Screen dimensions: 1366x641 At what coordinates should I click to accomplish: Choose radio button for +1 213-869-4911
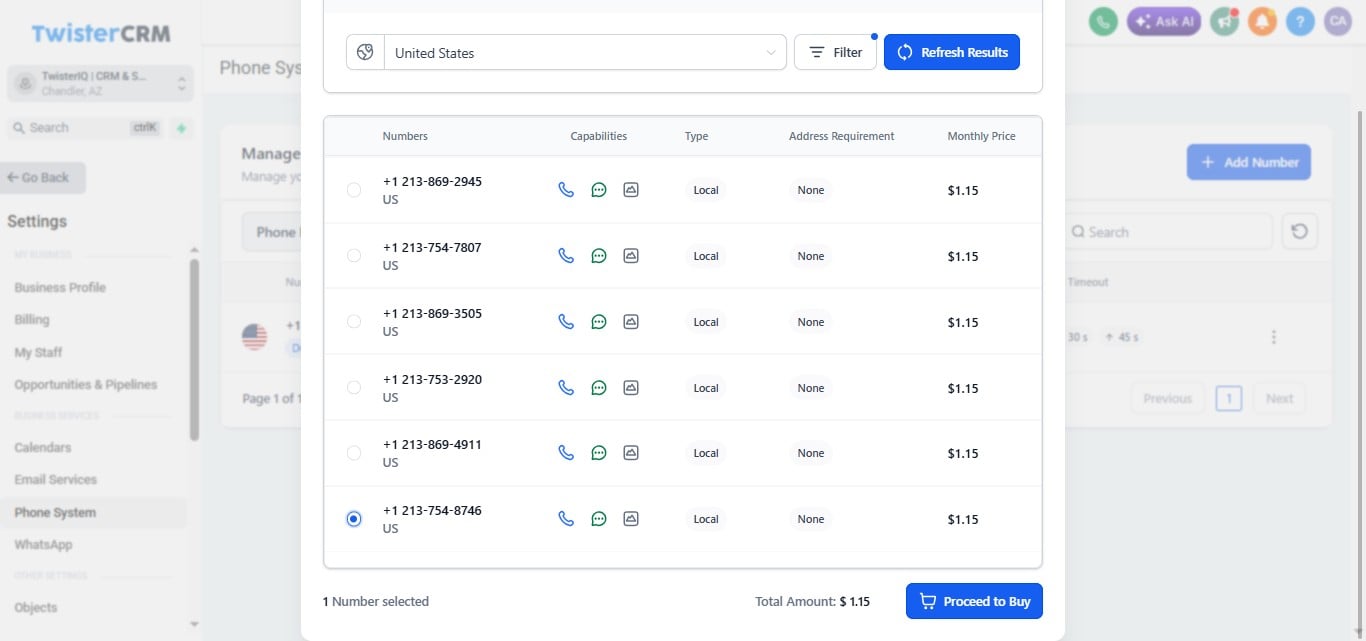(x=354, y=453)
